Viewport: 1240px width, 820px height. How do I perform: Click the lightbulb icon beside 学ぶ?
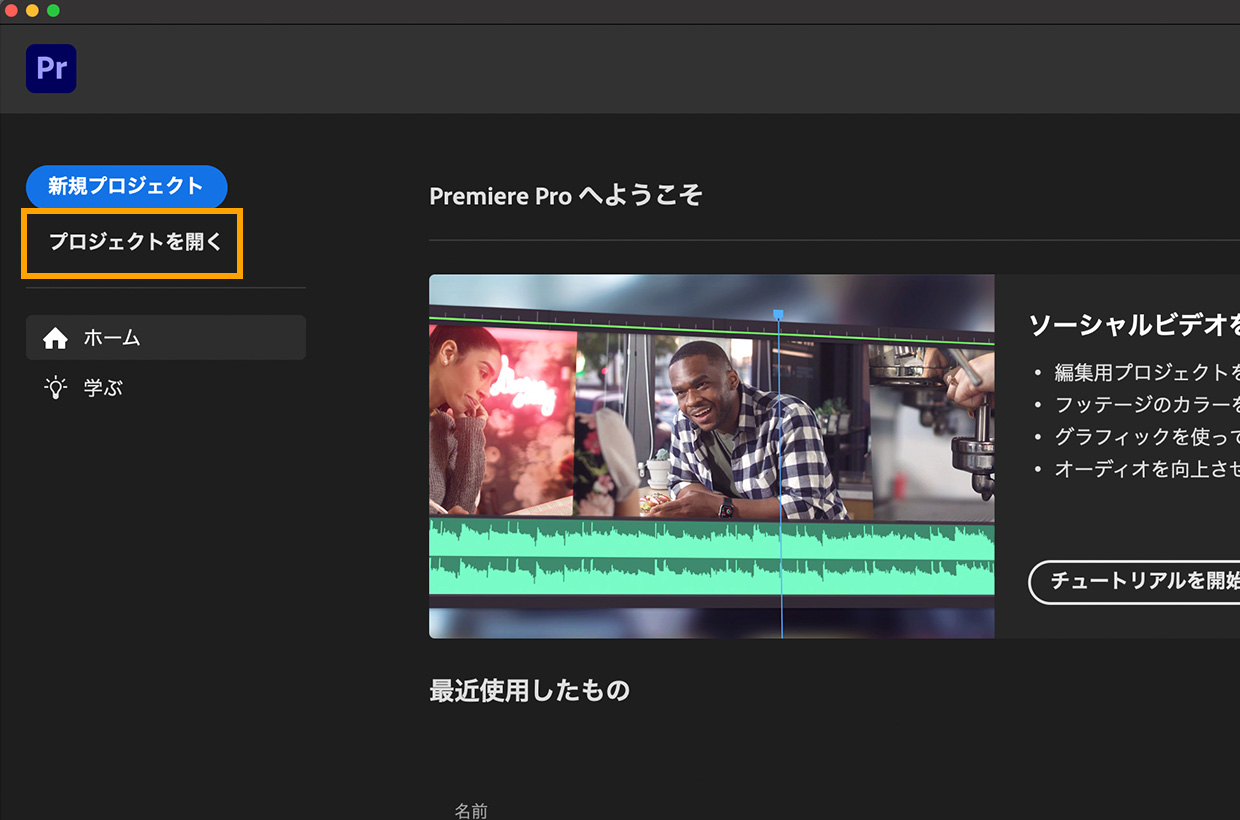pyautogui.click(x=56, y=388)
